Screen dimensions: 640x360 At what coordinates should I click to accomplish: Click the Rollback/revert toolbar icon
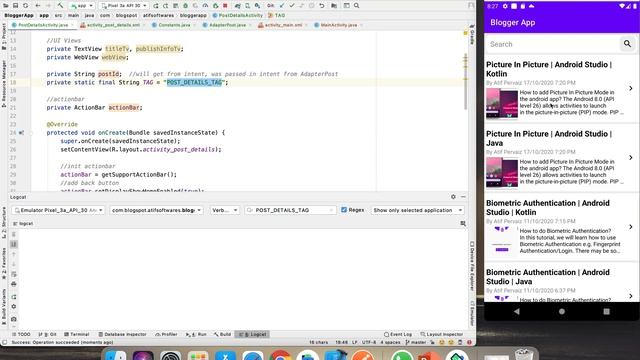click(322, 6)
